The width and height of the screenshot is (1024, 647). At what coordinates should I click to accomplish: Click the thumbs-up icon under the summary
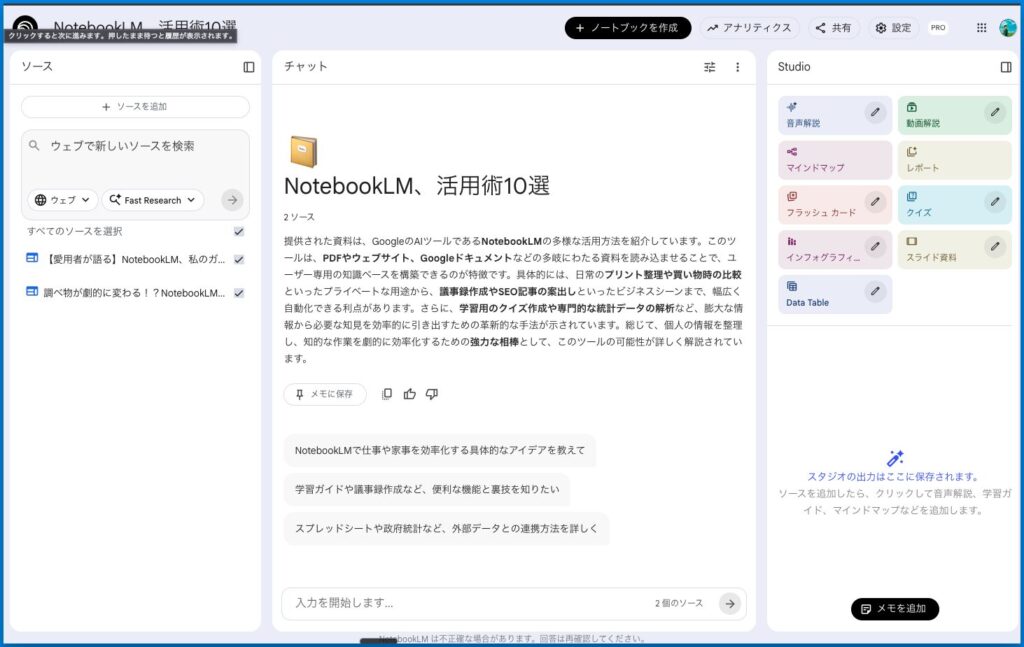click(410, 394)
